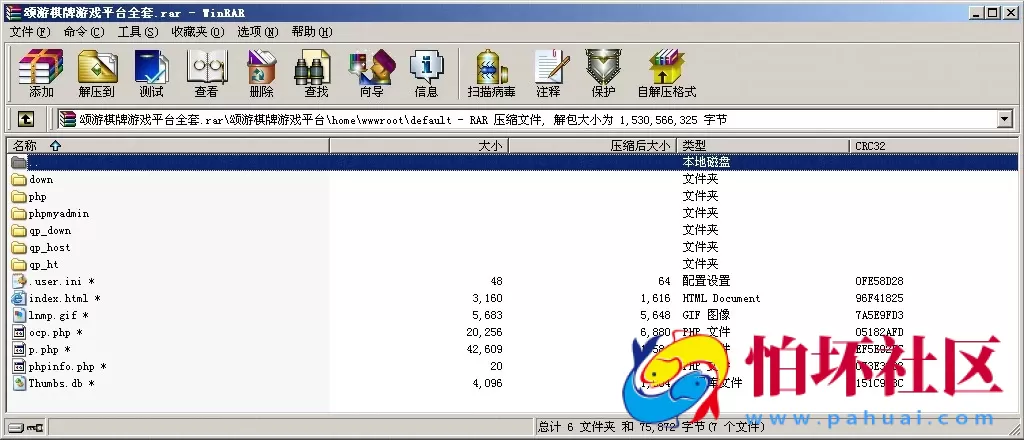Click the p.php file icon

coord(19,349)
